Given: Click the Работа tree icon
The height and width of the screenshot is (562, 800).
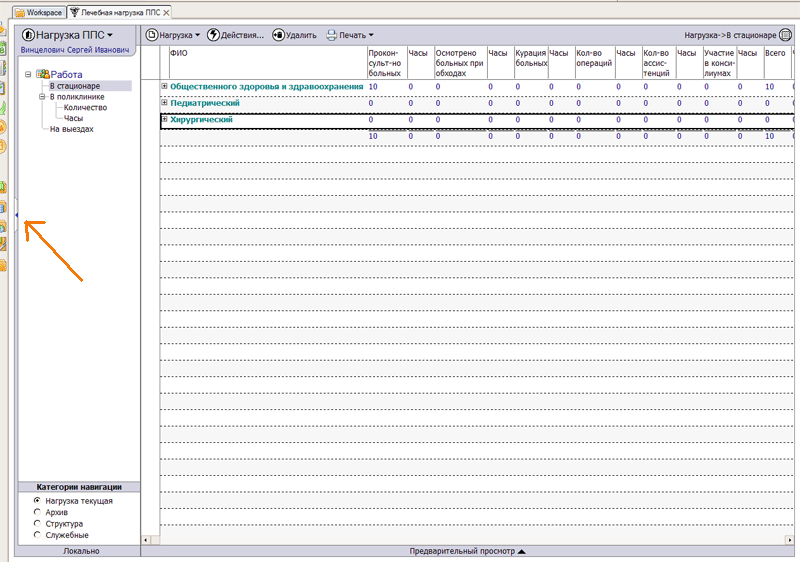Looking at the screenshot, I should point(43,74).
